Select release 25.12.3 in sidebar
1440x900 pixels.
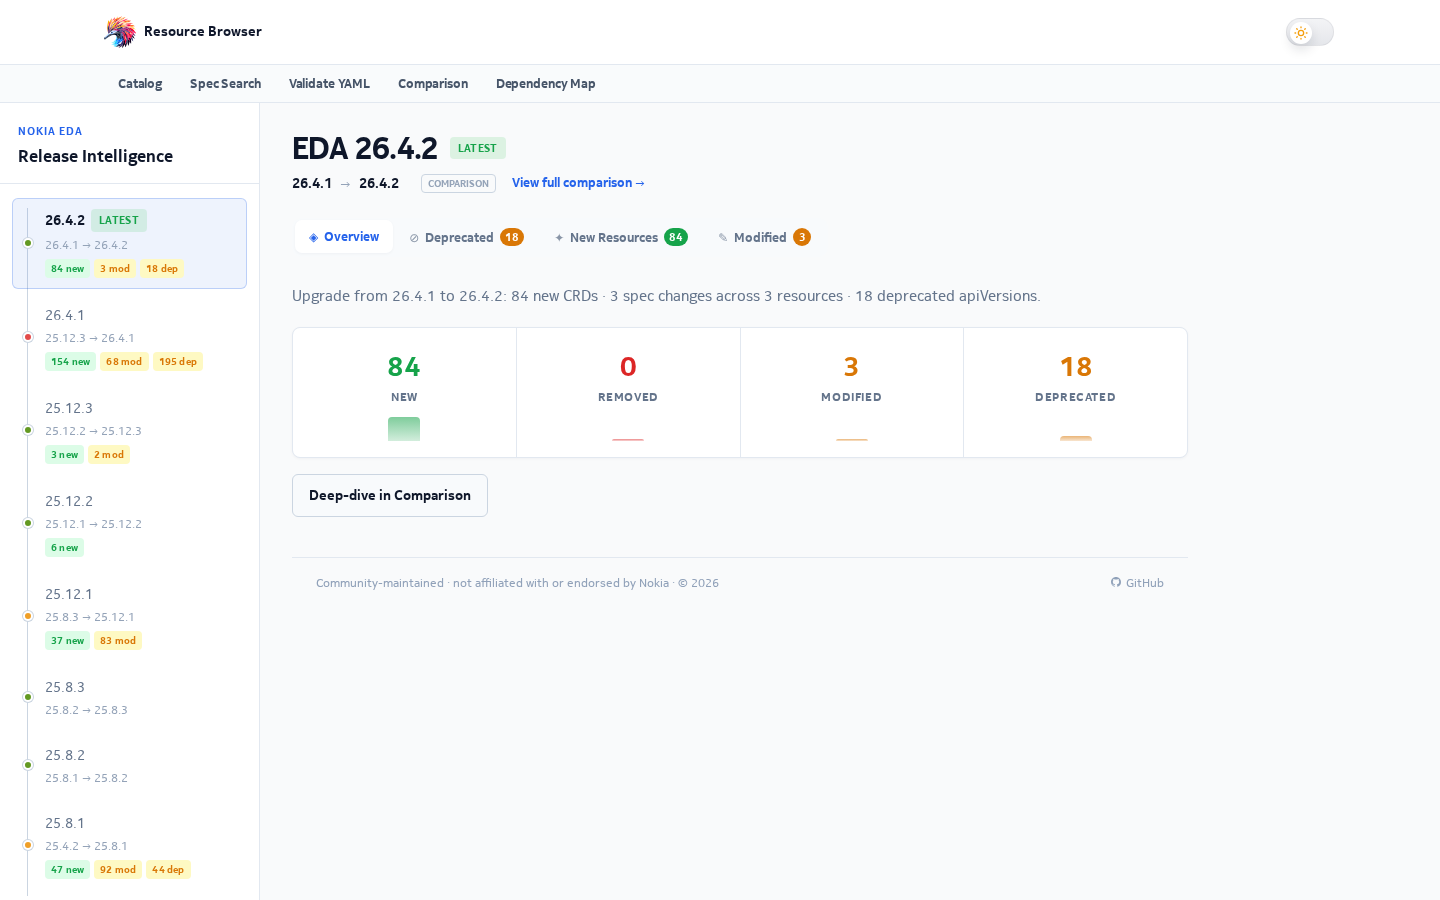click(x=130, y=431)
